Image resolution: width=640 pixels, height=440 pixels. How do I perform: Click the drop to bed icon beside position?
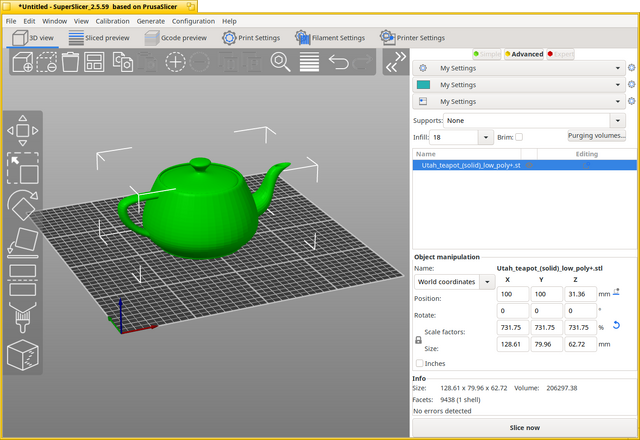point(616,292)
